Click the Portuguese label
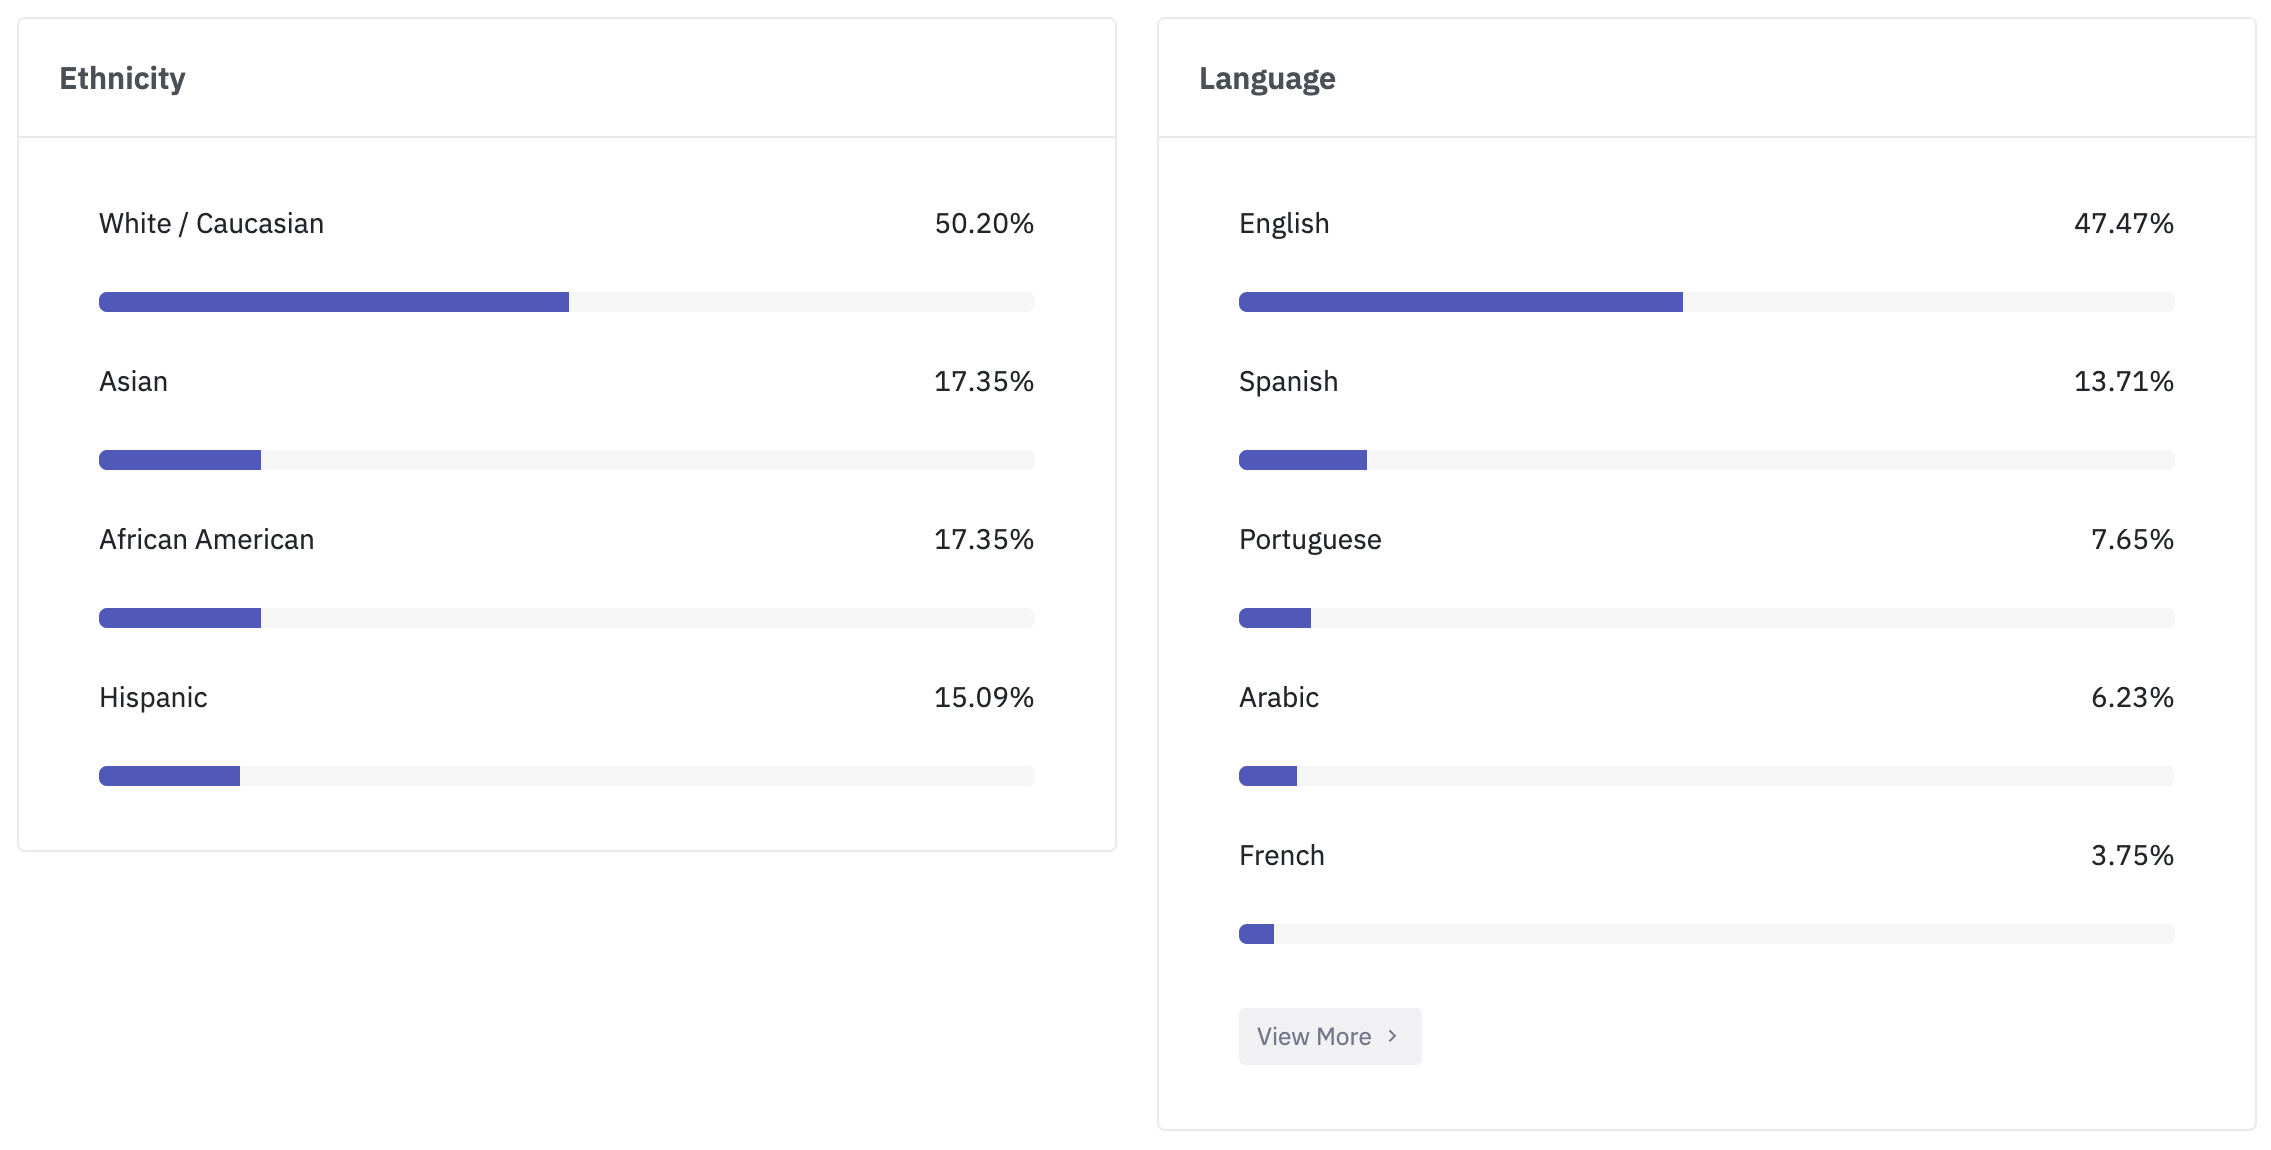The width and height of the screenshot is (2271, 1150). point(1310,539)
